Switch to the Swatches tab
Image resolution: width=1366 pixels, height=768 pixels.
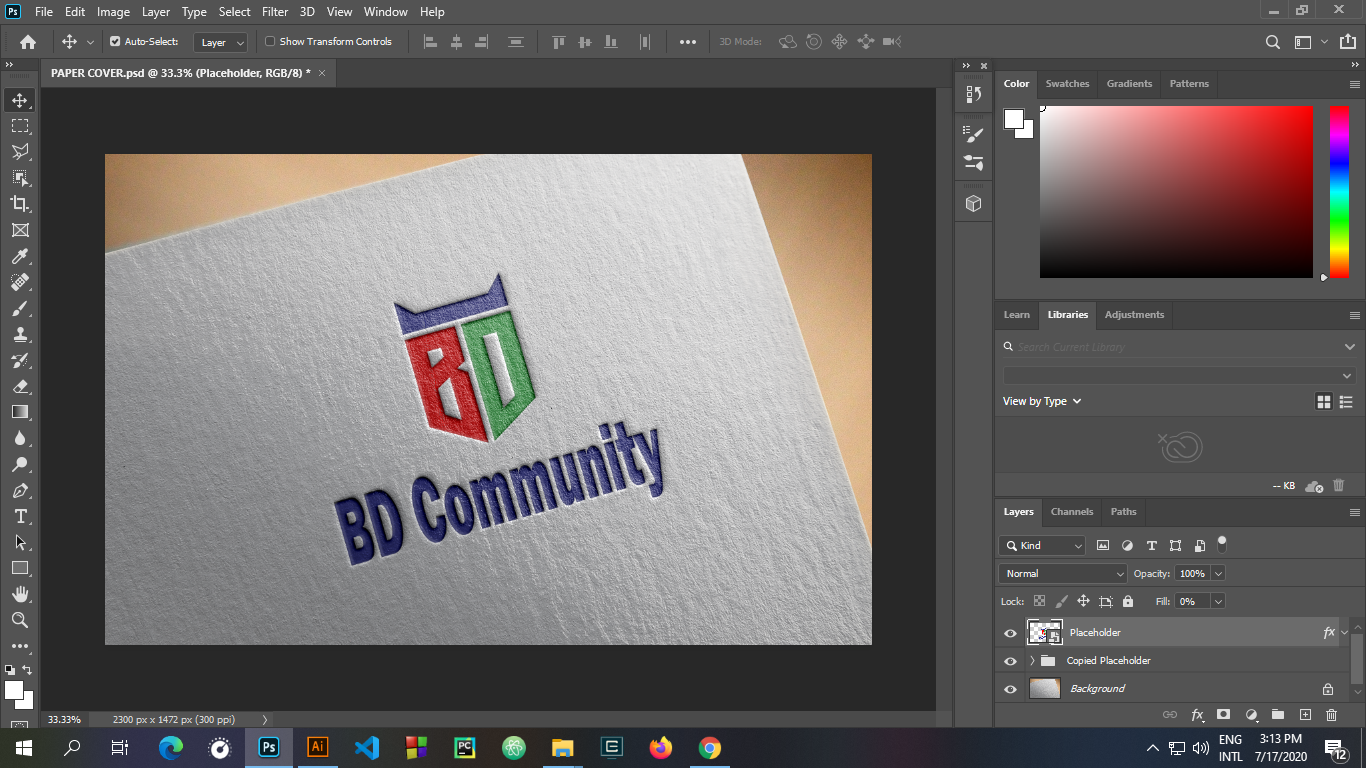(x=1067, y=84)
